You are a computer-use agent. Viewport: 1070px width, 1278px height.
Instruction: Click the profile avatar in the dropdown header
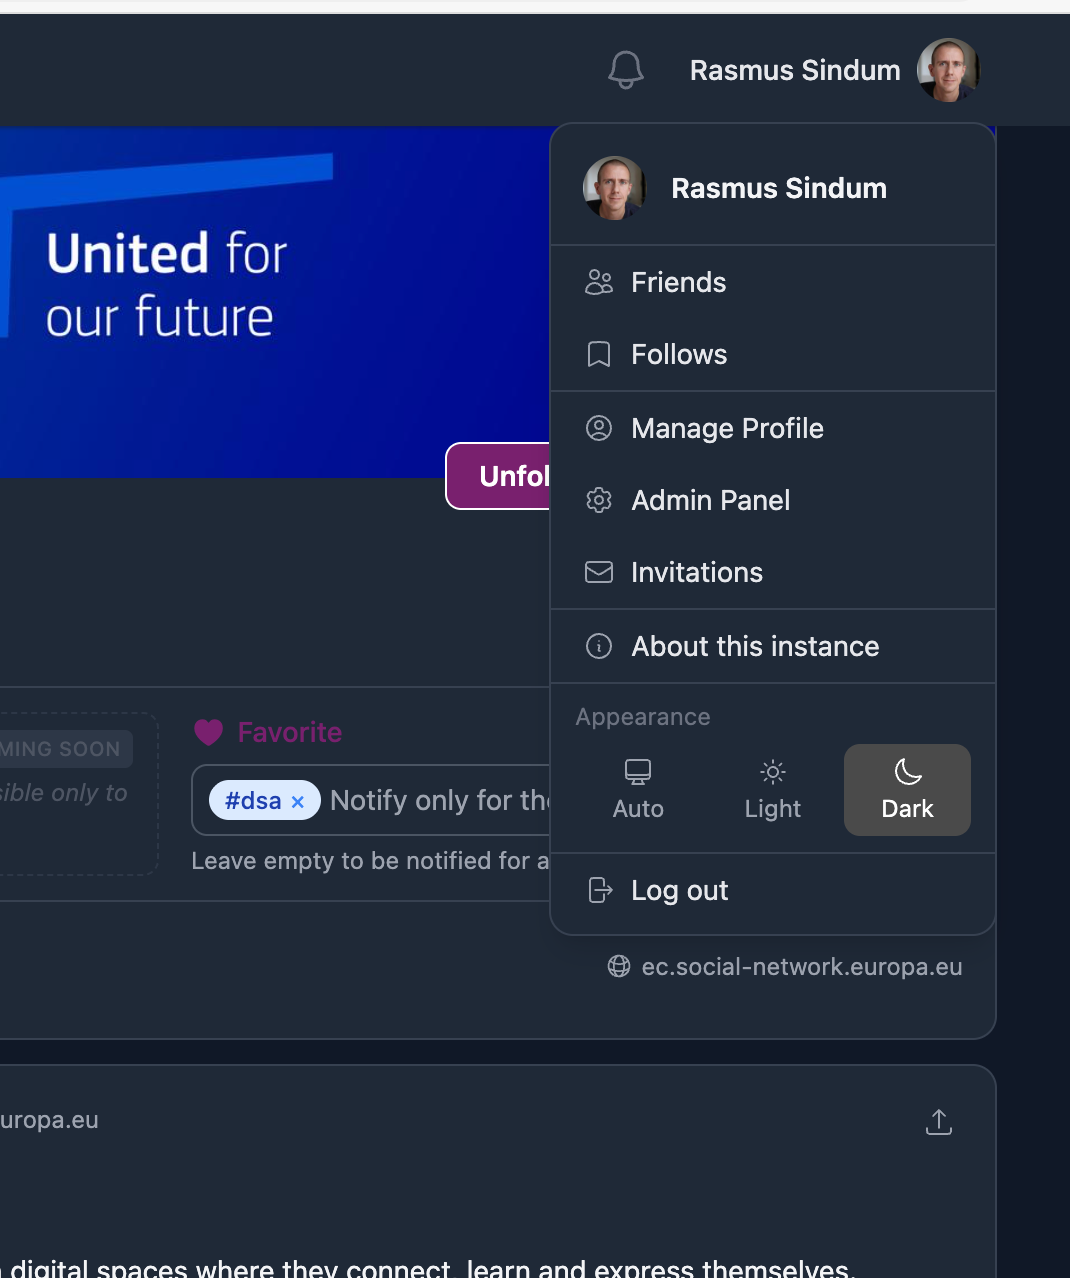614,188
